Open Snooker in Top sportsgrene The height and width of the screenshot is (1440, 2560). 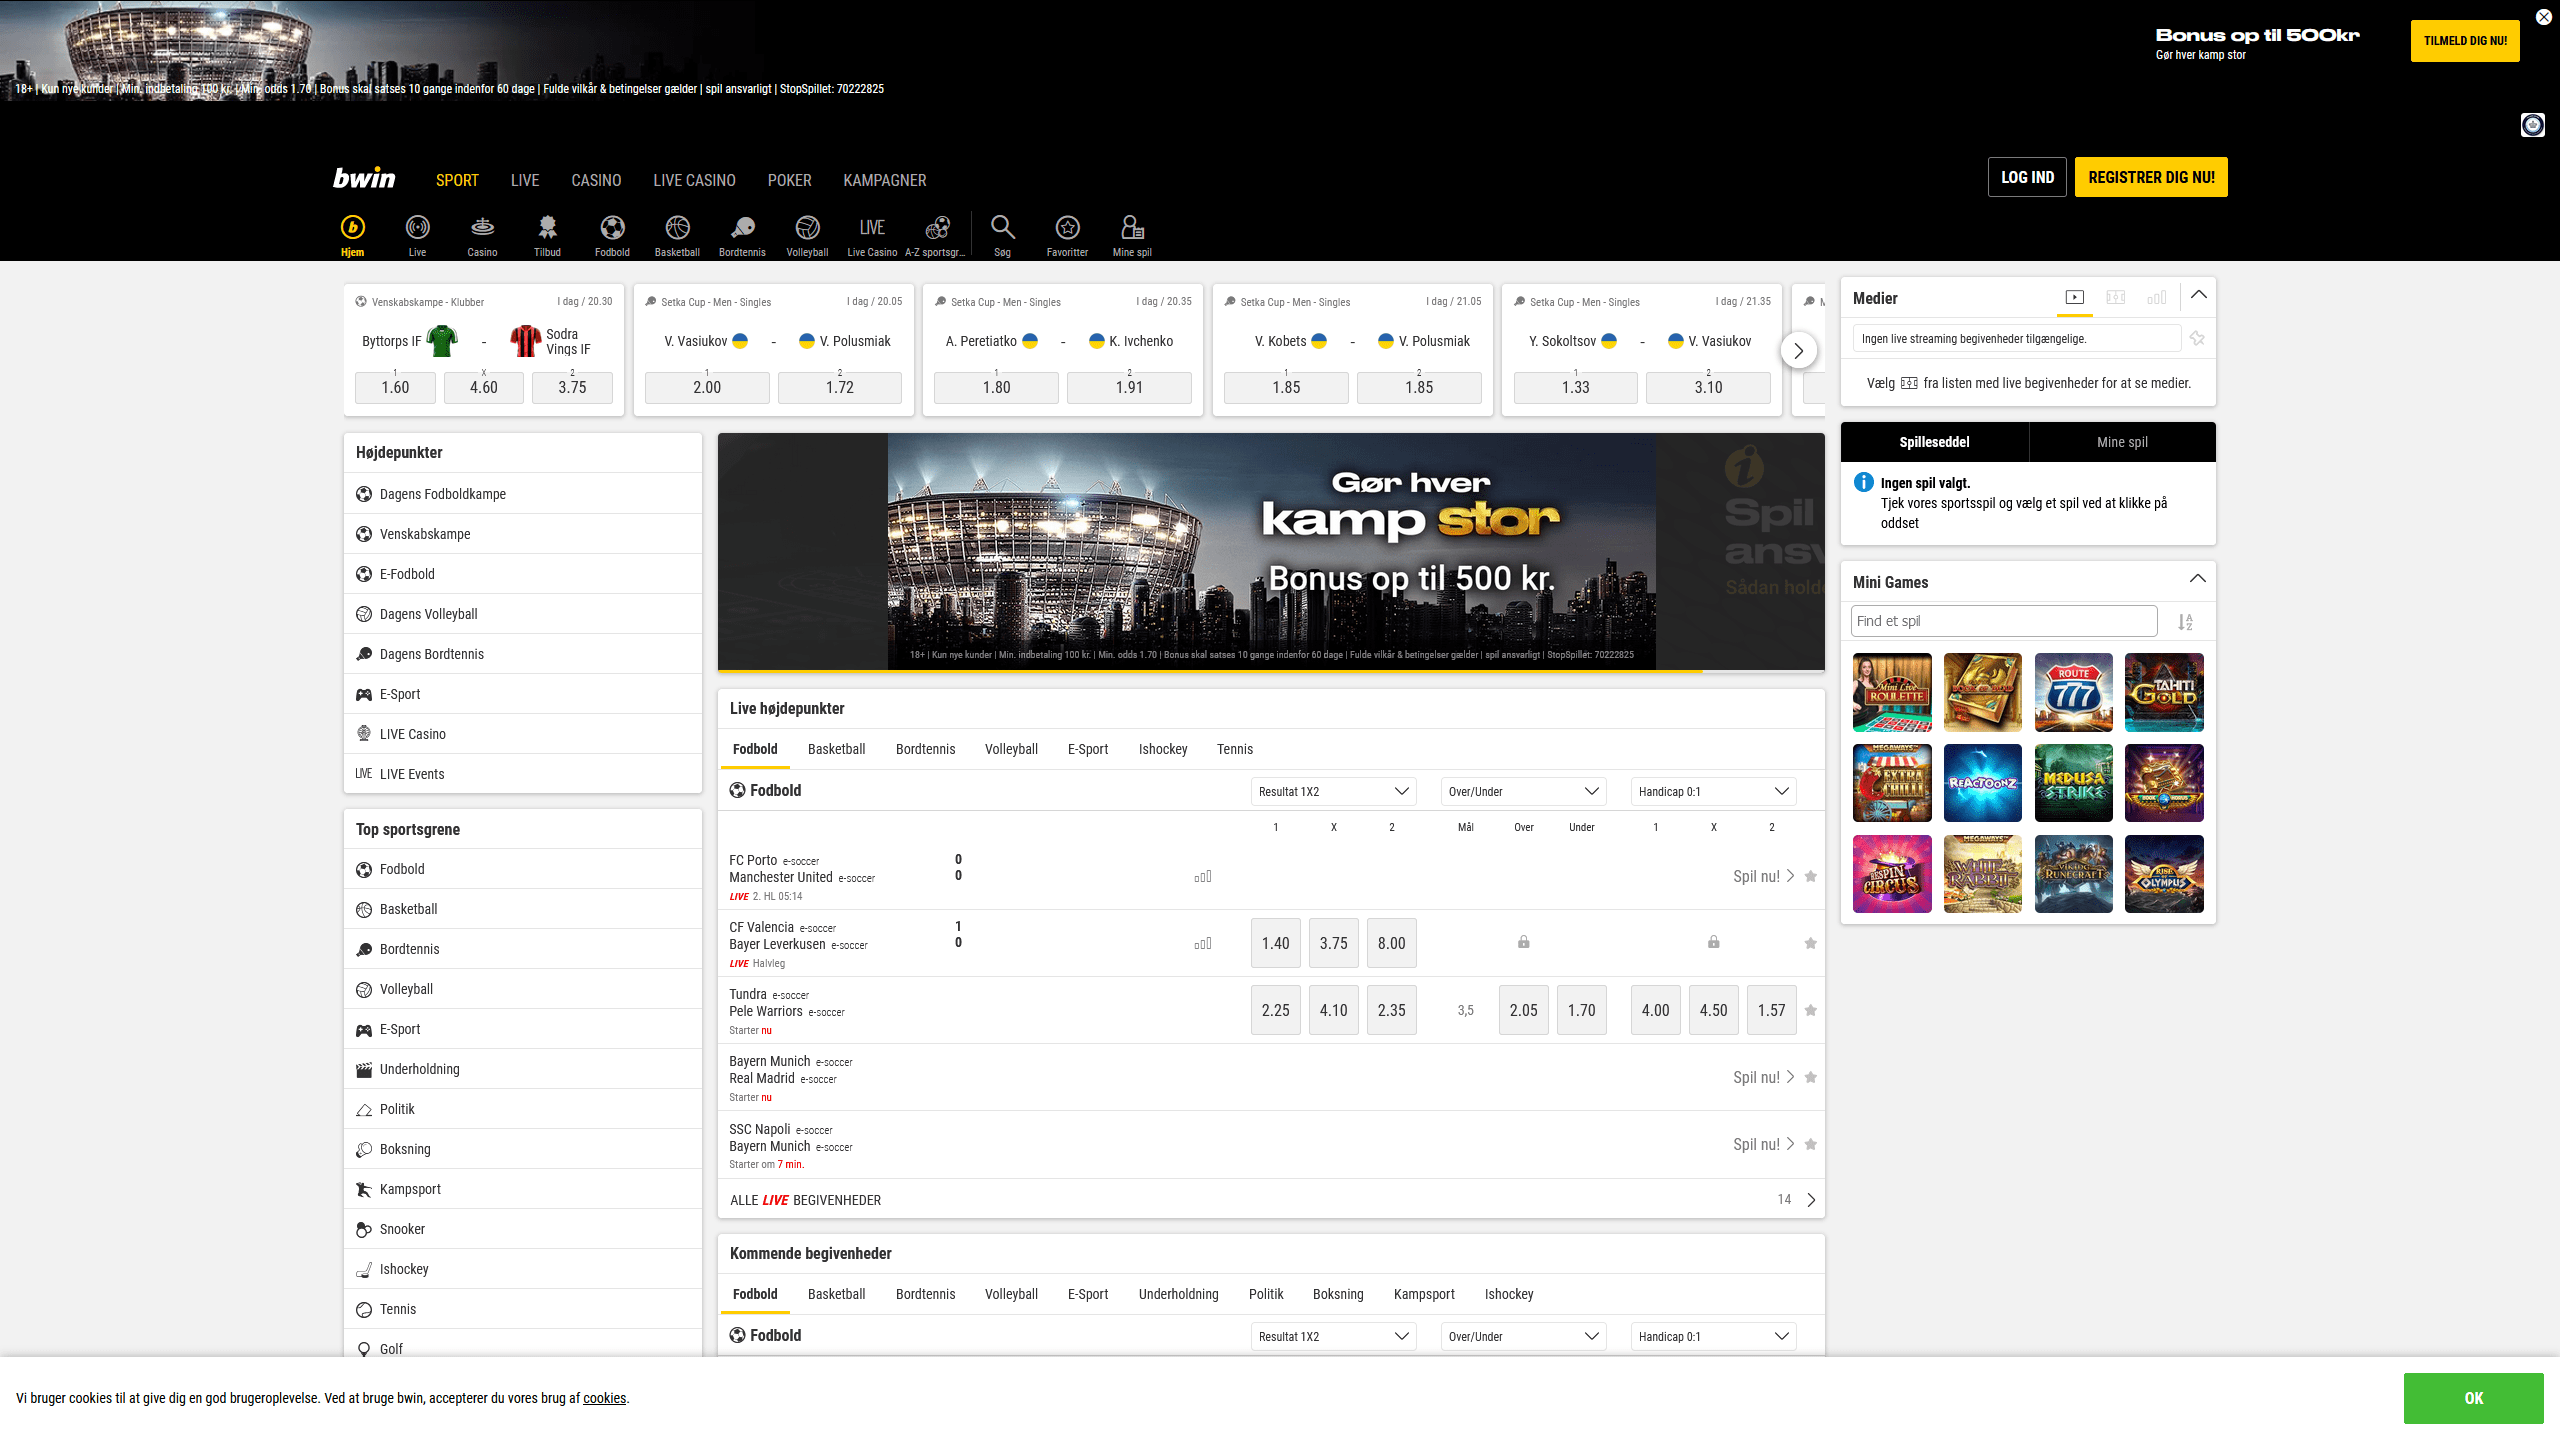click(x=523, y=1229)
